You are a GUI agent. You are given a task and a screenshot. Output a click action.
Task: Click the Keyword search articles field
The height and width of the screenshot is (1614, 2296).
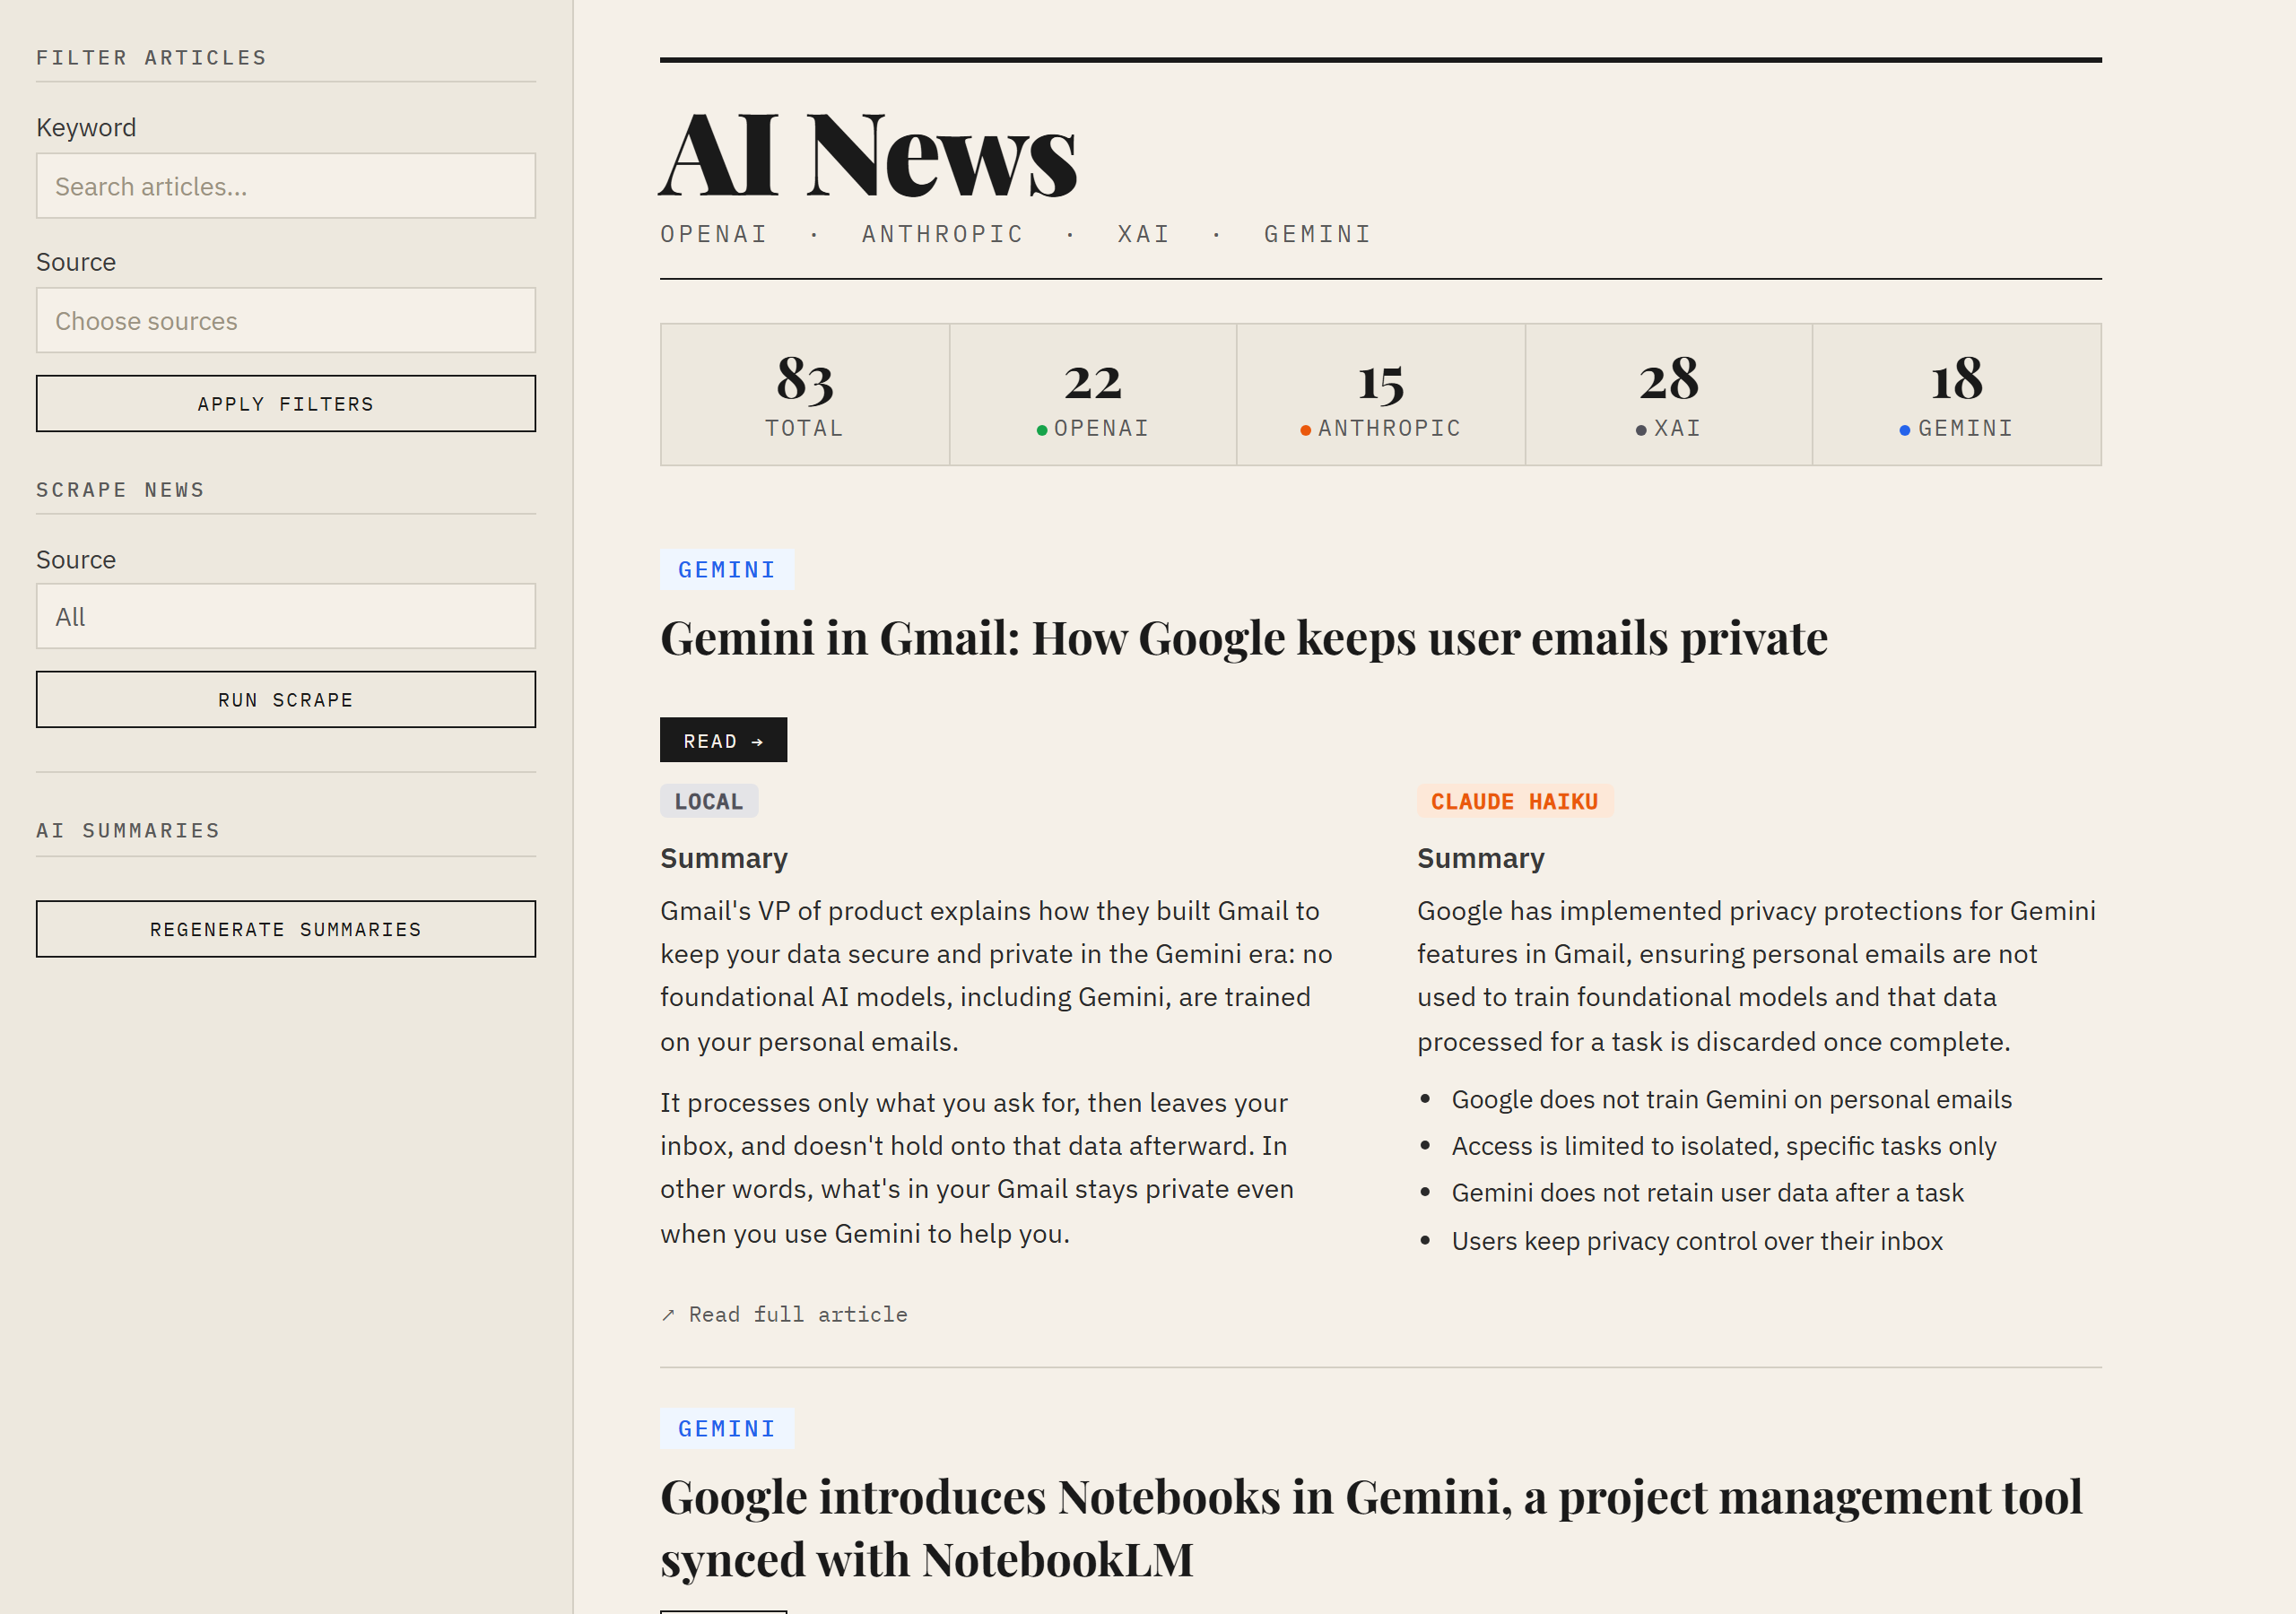click(x=286, y=186)
